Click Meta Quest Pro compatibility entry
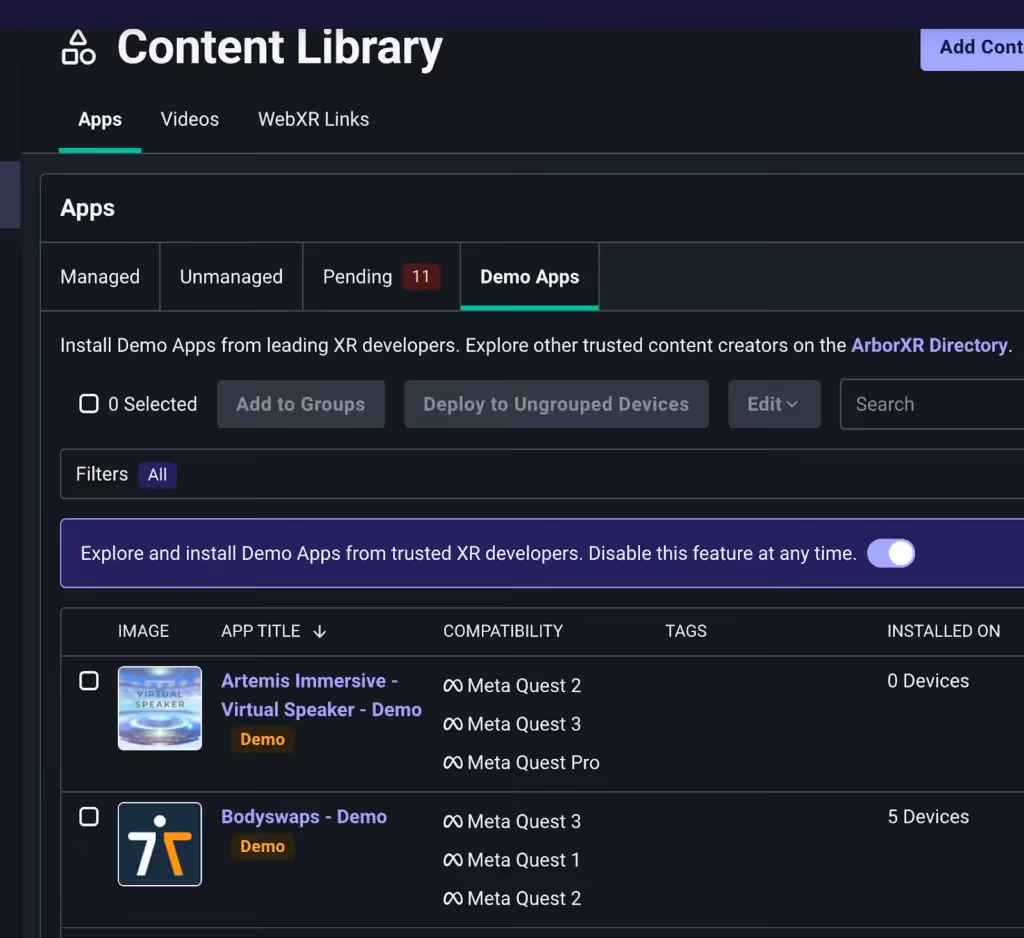This screenshot has height=938, width=1024. (x=521, y=762)
